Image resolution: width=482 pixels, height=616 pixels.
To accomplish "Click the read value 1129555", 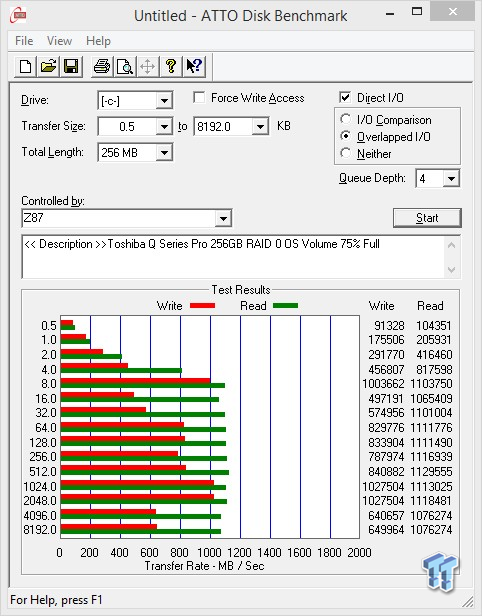I will (x=431, y=471).
